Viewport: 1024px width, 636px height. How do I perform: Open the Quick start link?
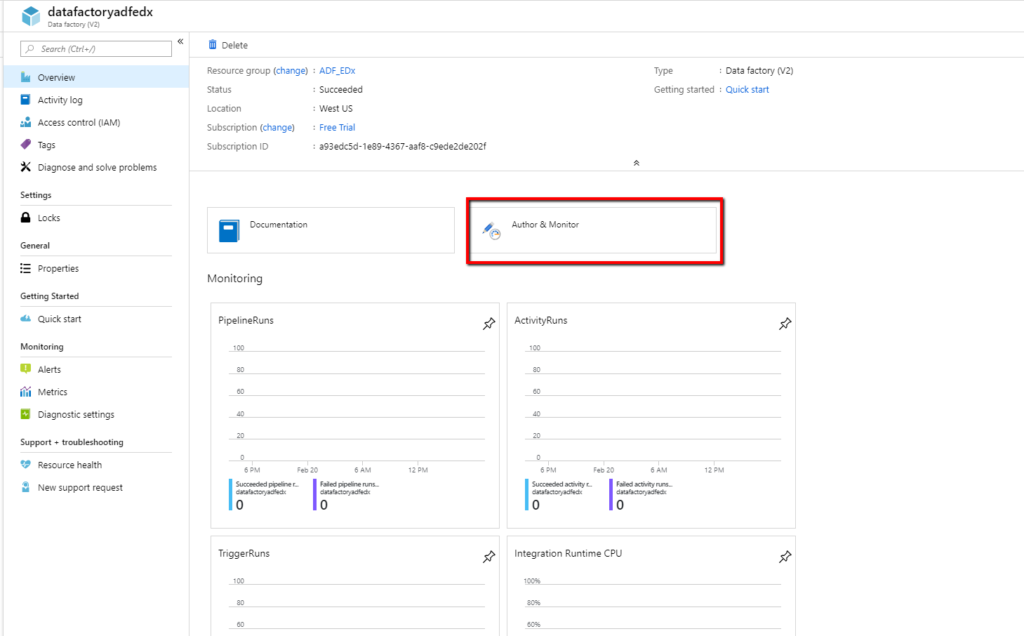point(747,90)
